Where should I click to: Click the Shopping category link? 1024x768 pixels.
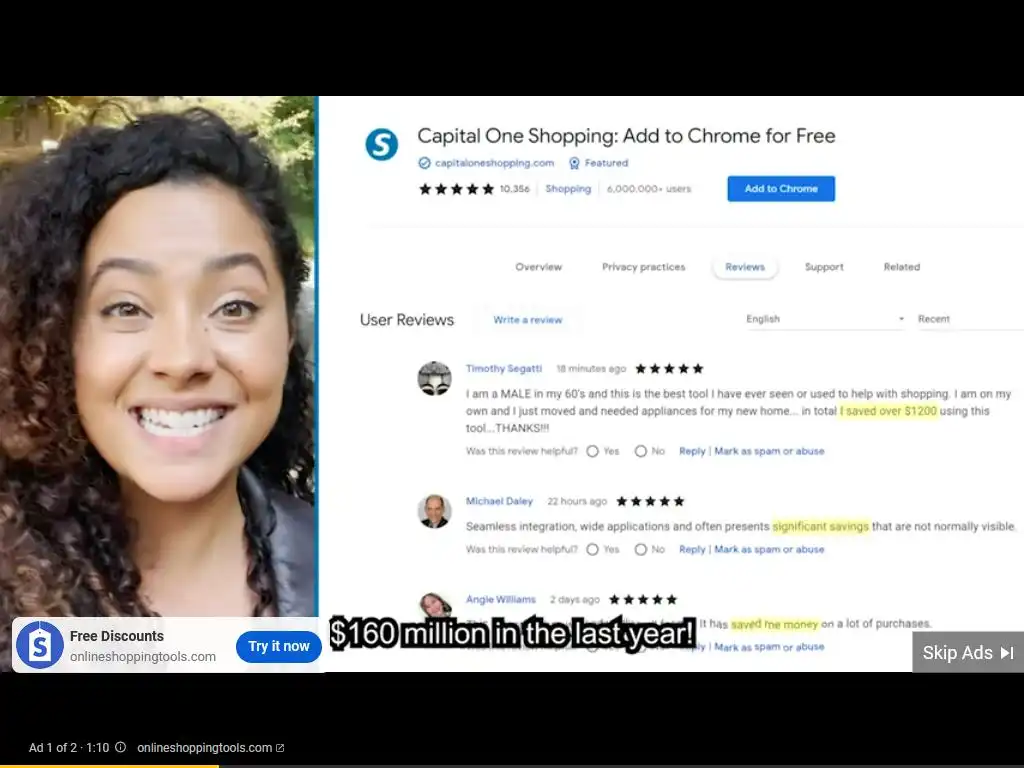(x=568, y=189)
